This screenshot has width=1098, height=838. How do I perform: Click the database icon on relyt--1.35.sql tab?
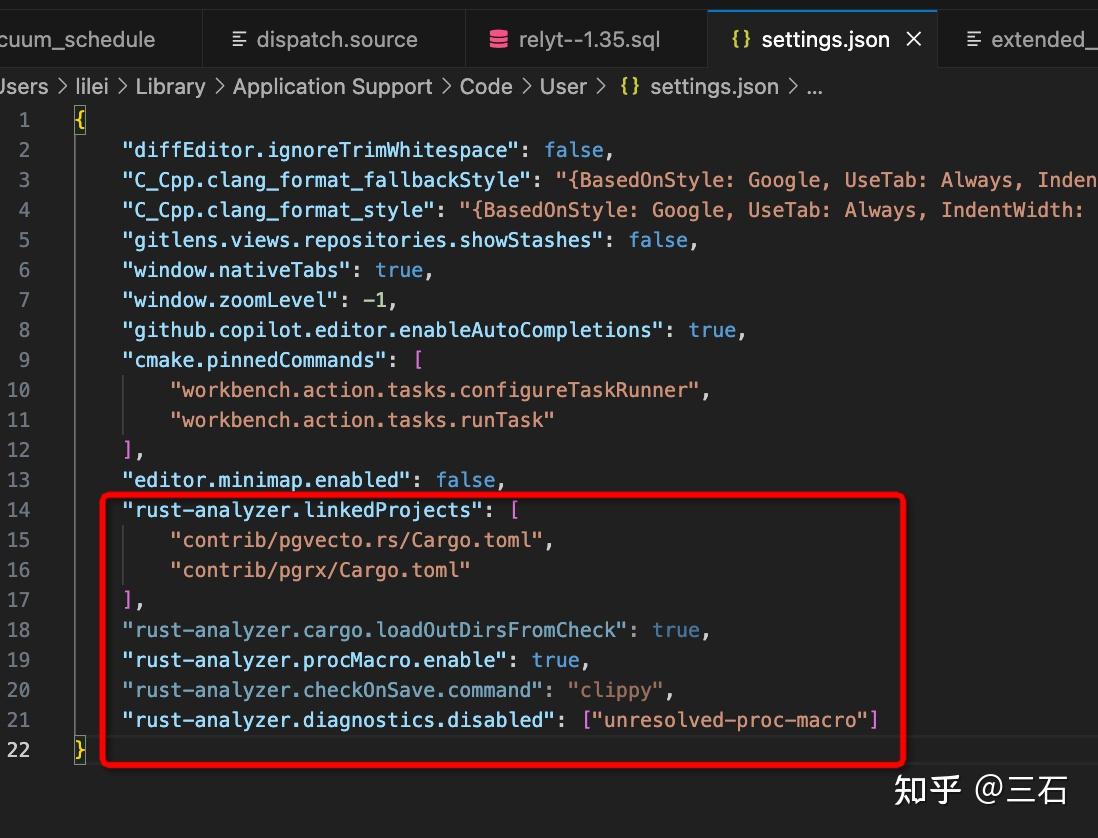497,39
